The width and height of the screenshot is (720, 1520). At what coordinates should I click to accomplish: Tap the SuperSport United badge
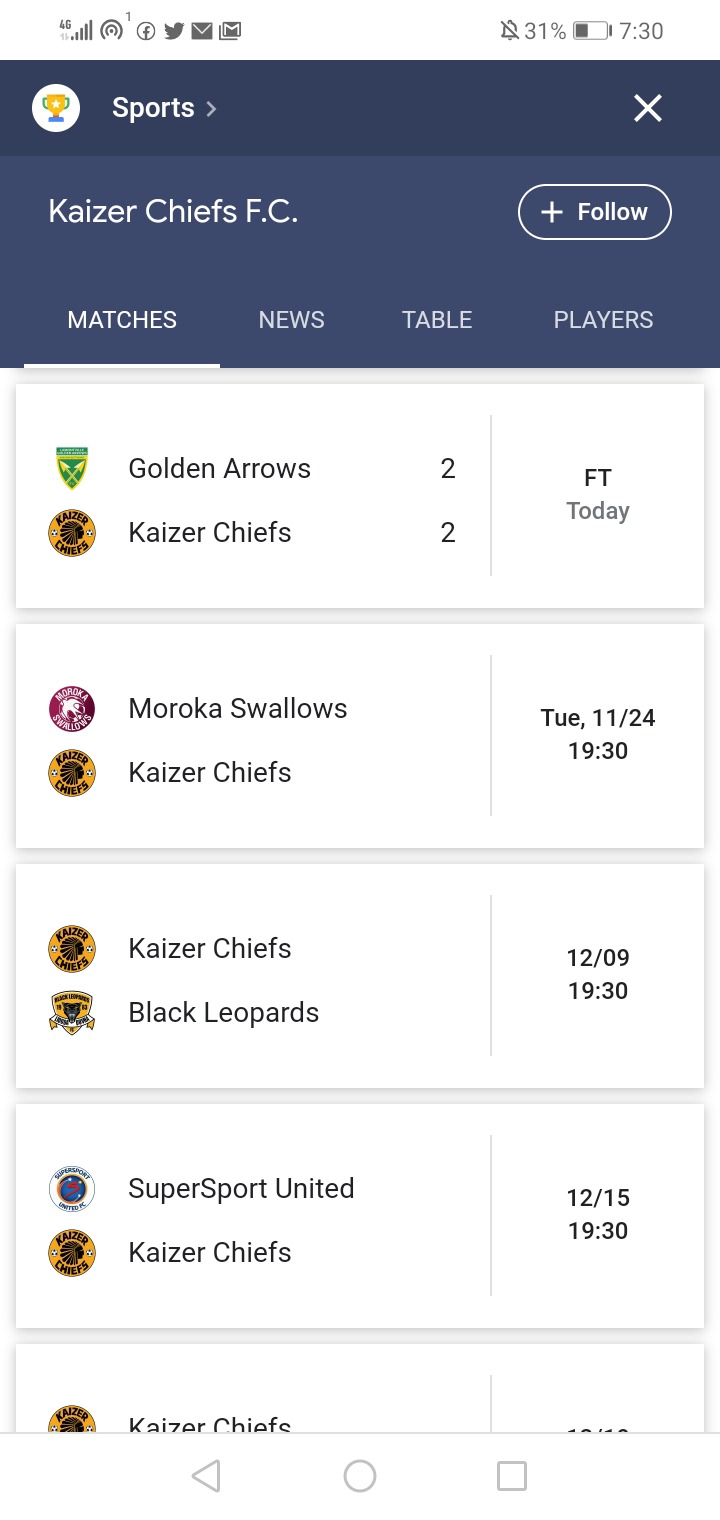pos(72,1189)
